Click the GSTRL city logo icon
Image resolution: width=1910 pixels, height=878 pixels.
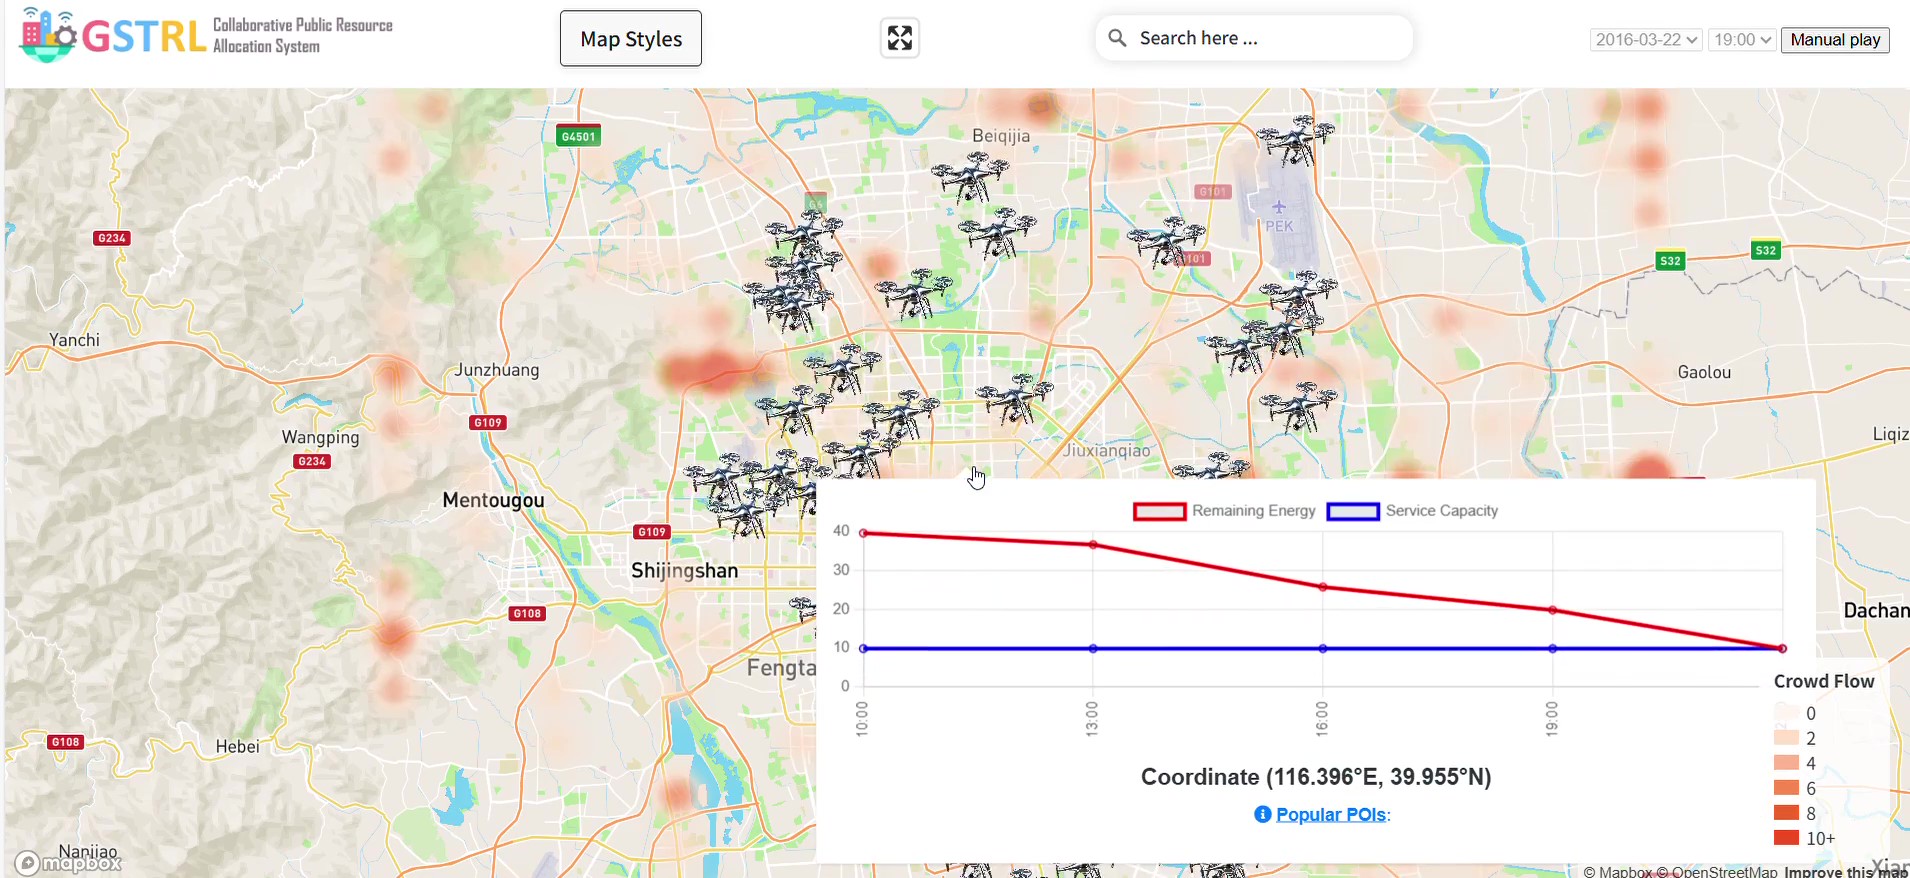(48, 35)
